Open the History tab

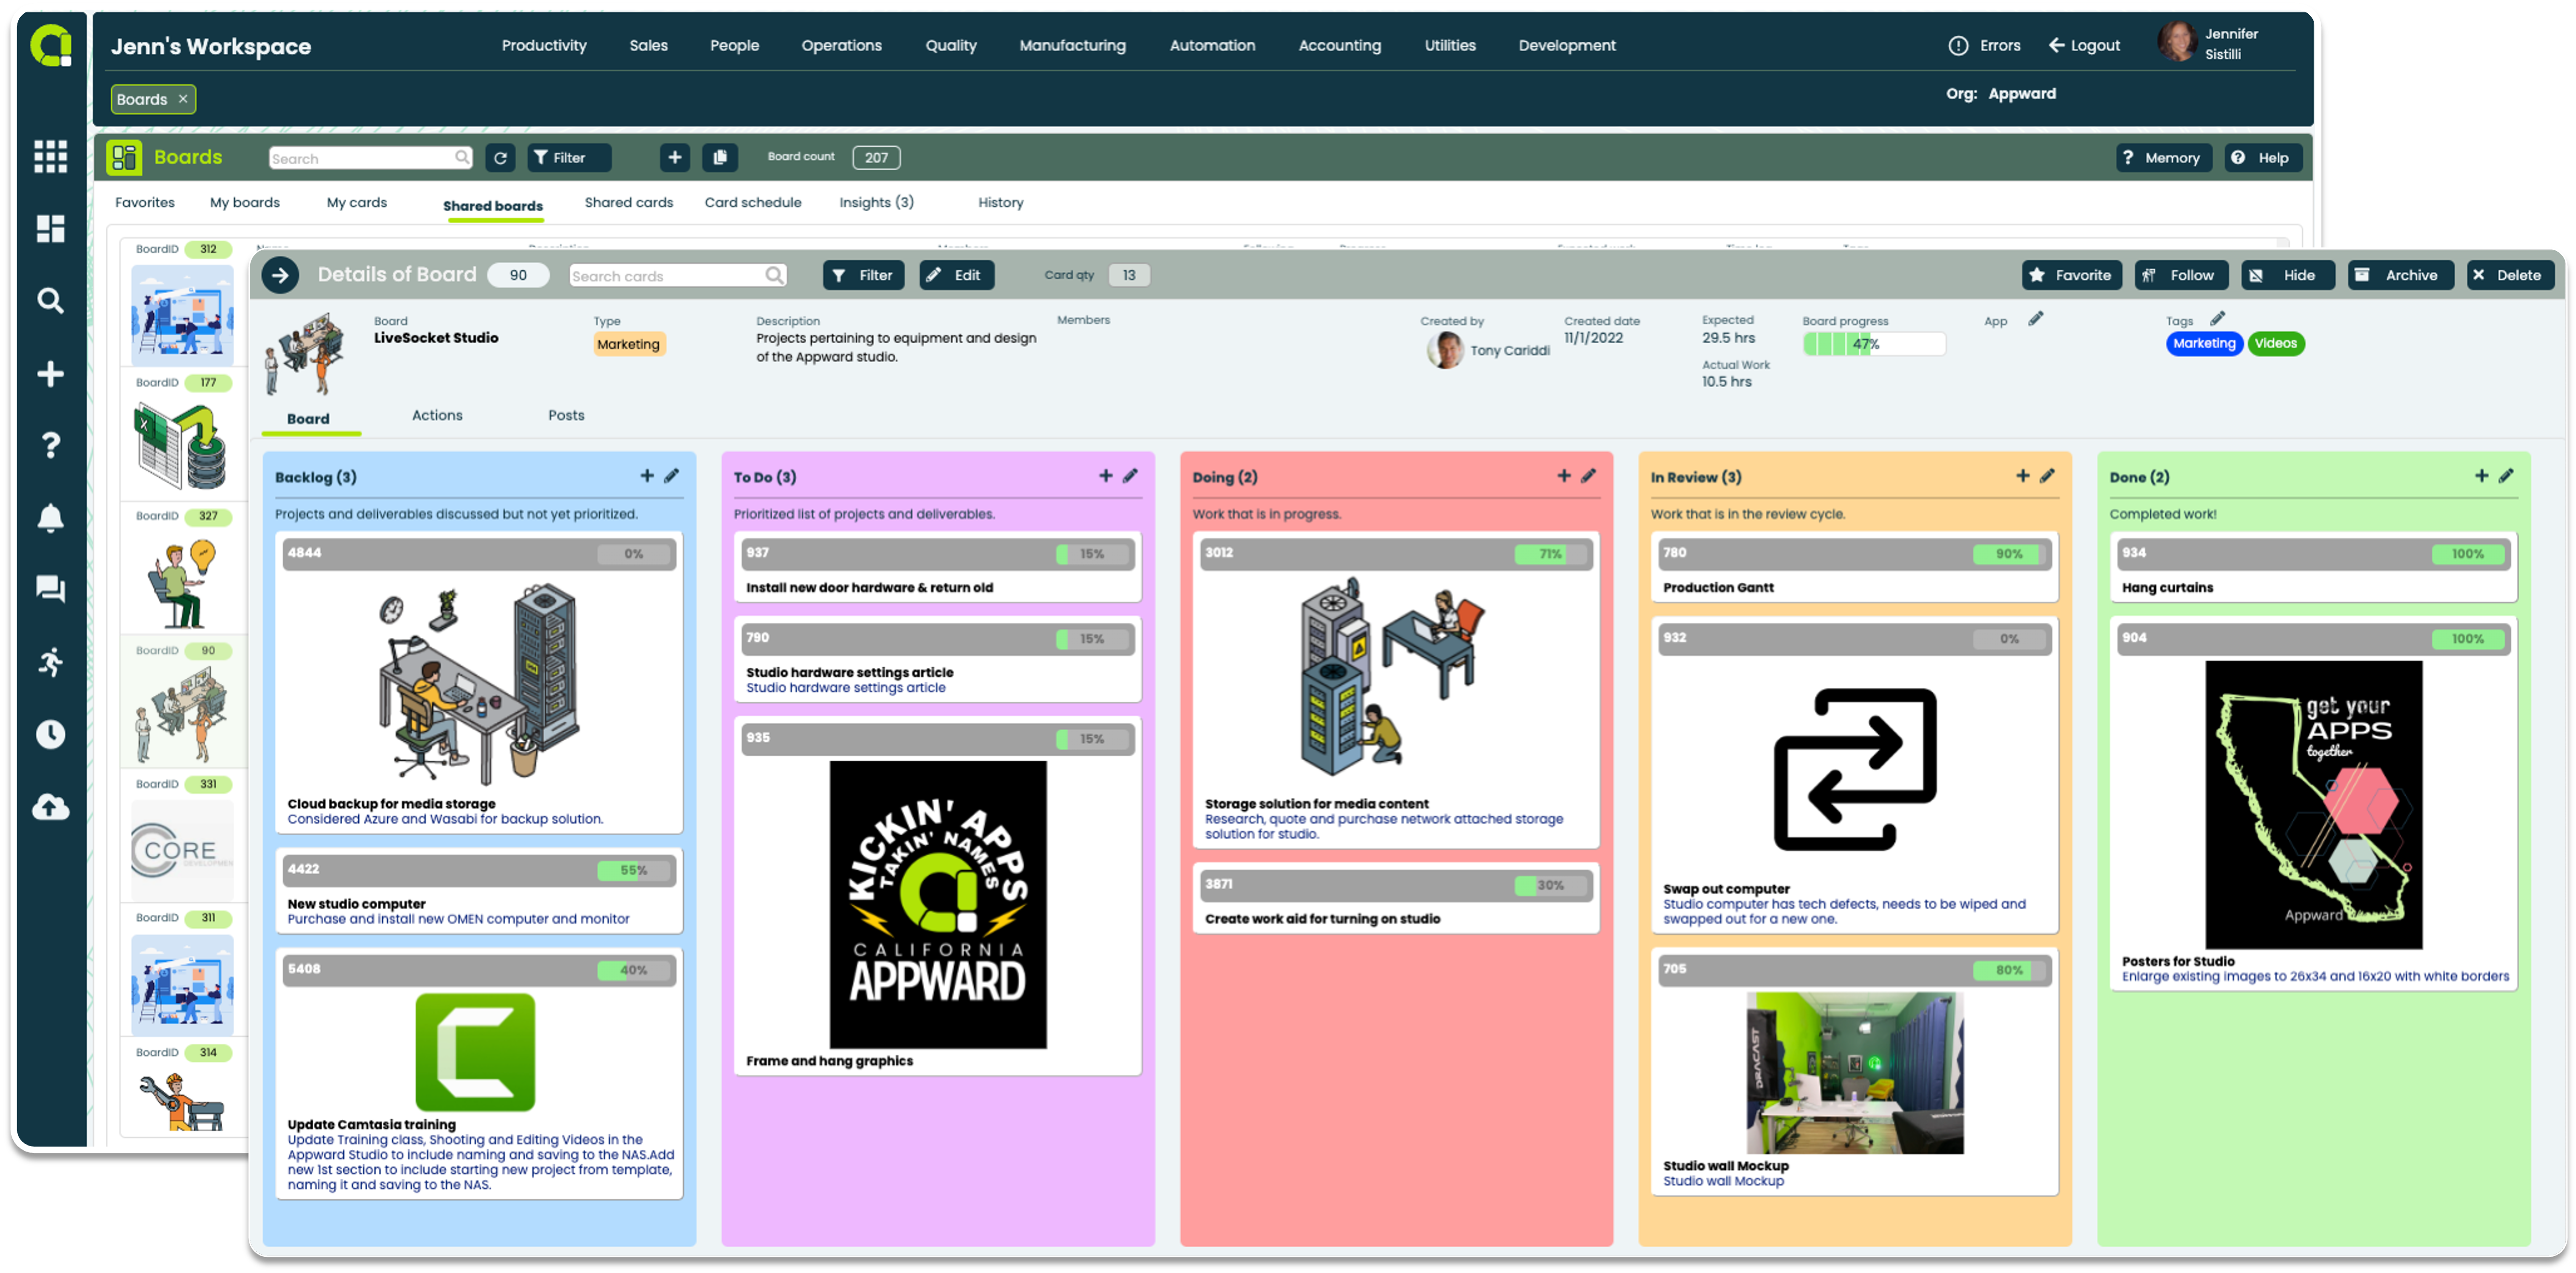click(x=1001, y=203)
